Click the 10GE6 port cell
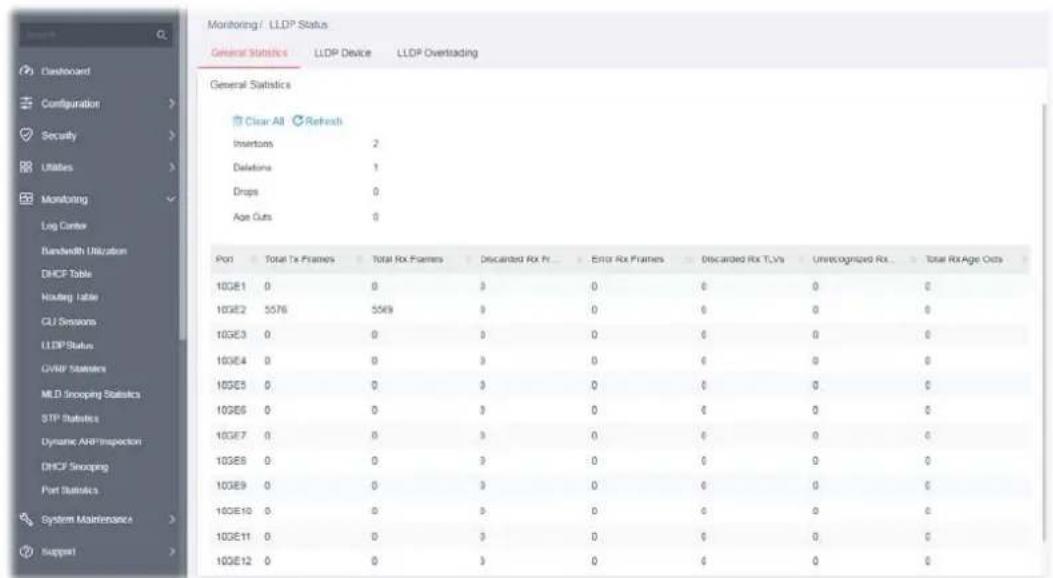 coord(231,410)
